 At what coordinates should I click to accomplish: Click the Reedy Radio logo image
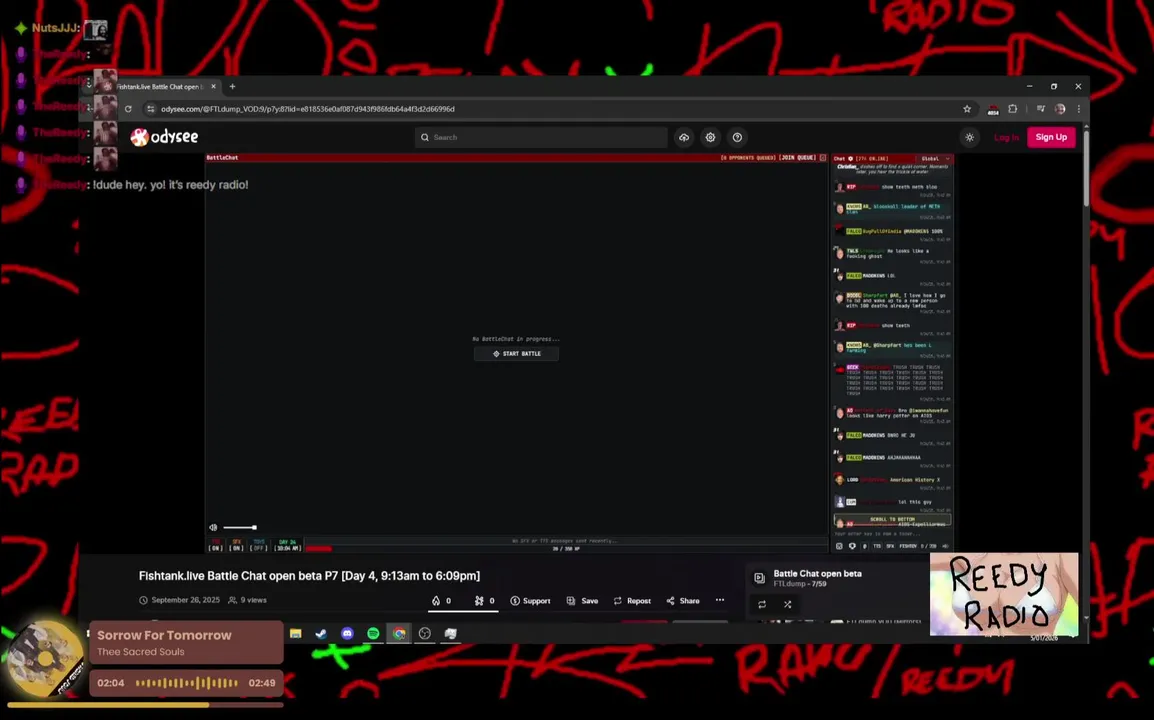1004,594
